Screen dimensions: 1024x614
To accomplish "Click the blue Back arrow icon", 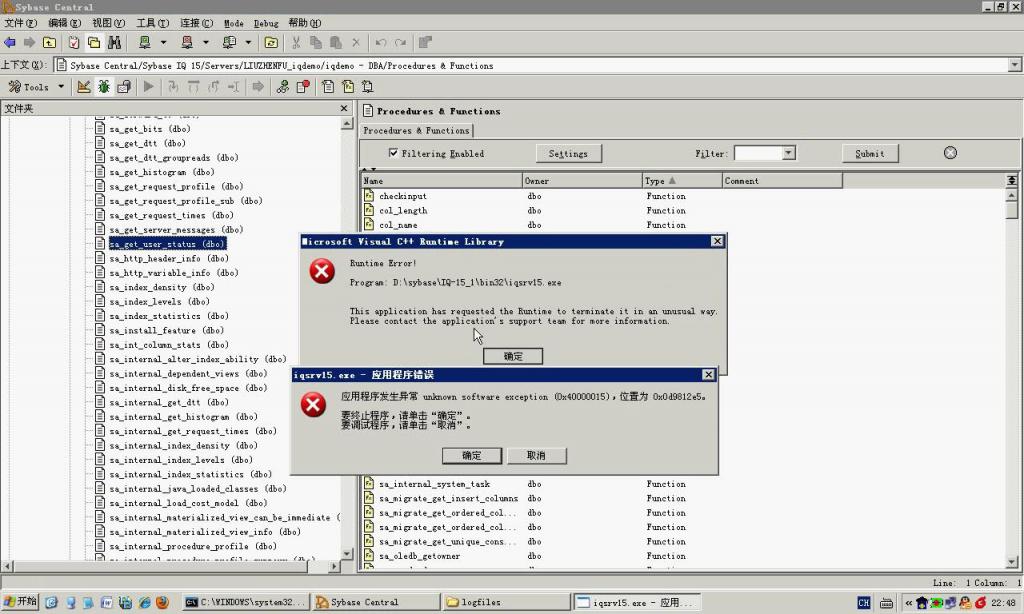I will 10,42.
